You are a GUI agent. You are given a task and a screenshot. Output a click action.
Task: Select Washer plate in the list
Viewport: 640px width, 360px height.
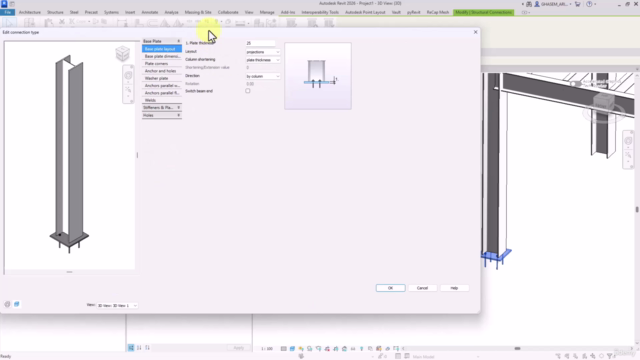[162, 78]
